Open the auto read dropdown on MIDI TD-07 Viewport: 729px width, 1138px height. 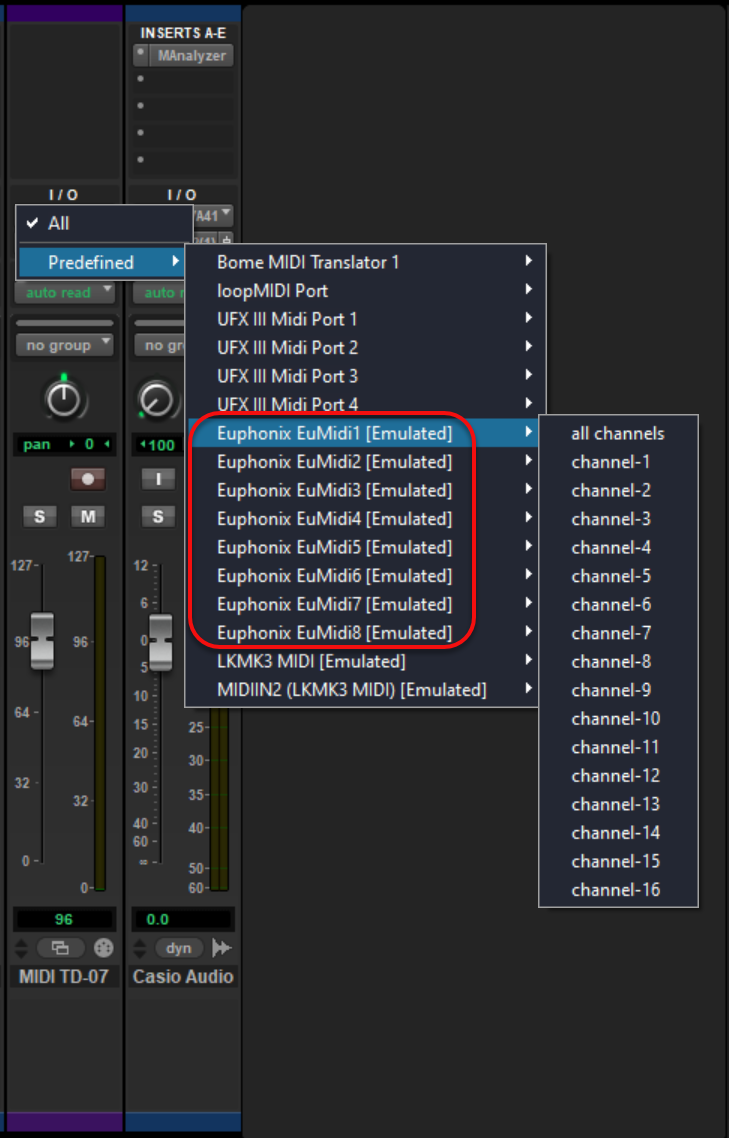[64, 293]
